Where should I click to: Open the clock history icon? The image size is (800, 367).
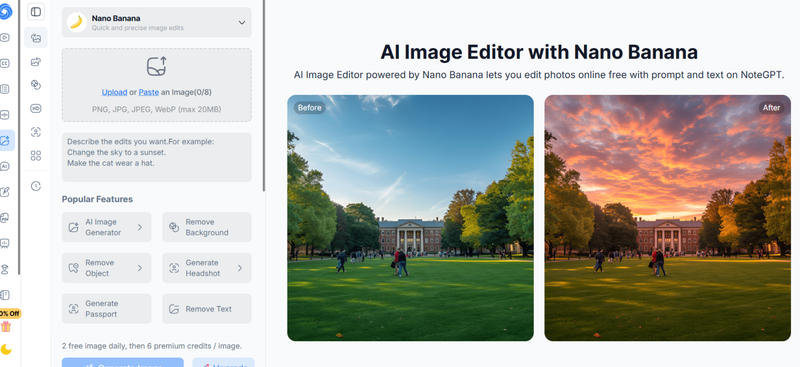[36, 186]
